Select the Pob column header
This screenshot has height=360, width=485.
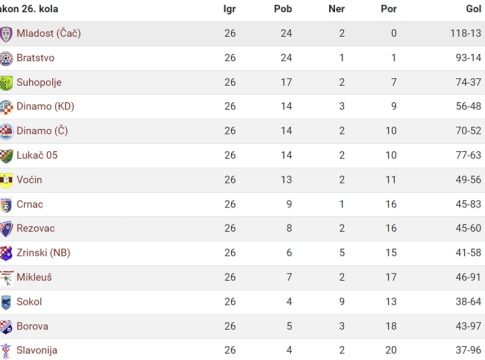point(283,9)
